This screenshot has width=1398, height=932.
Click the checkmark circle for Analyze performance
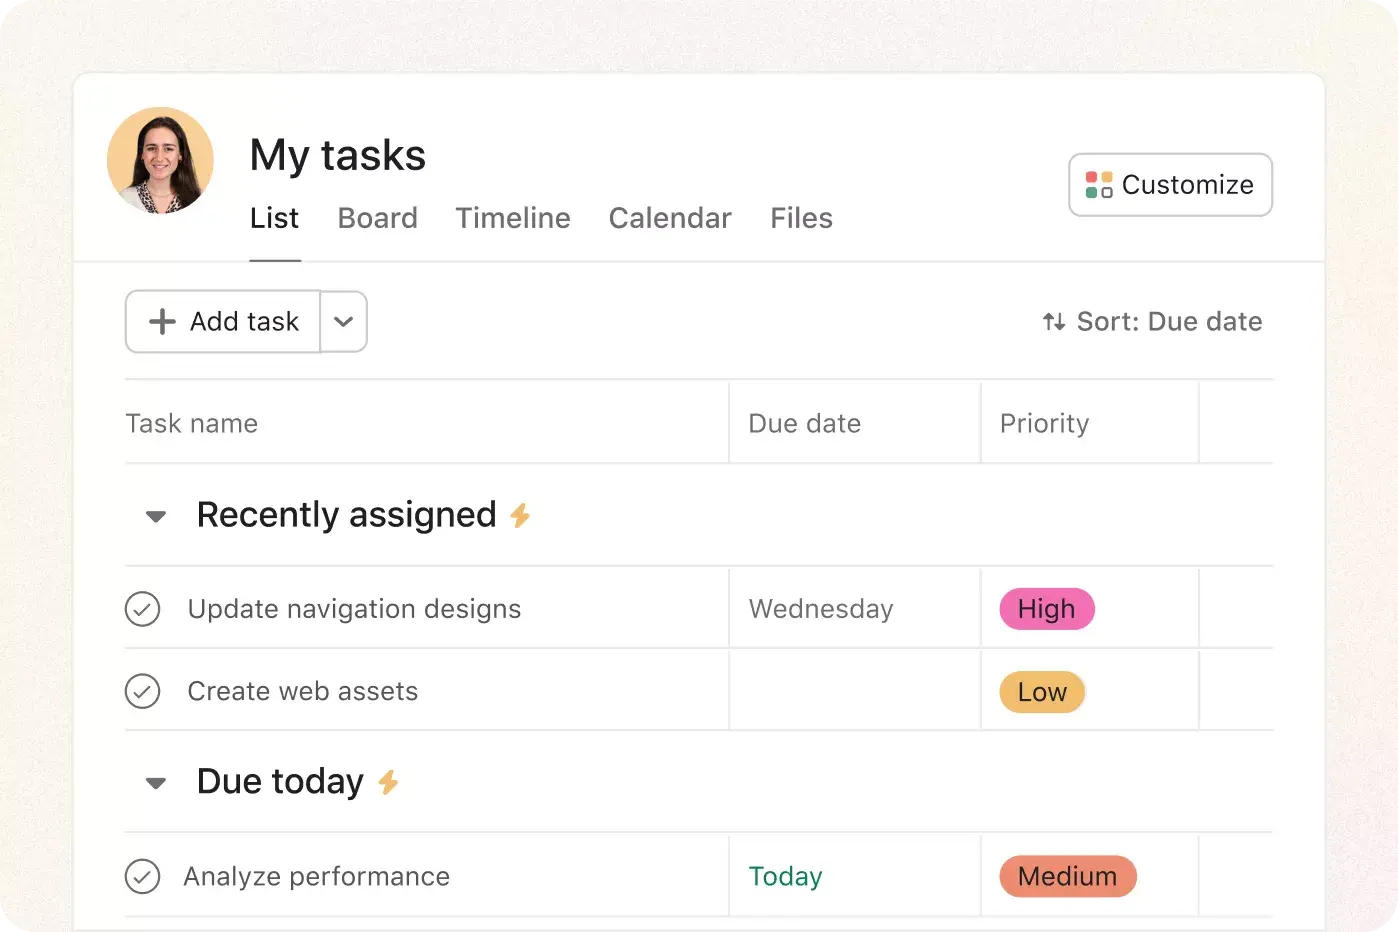tap(143, 876)
